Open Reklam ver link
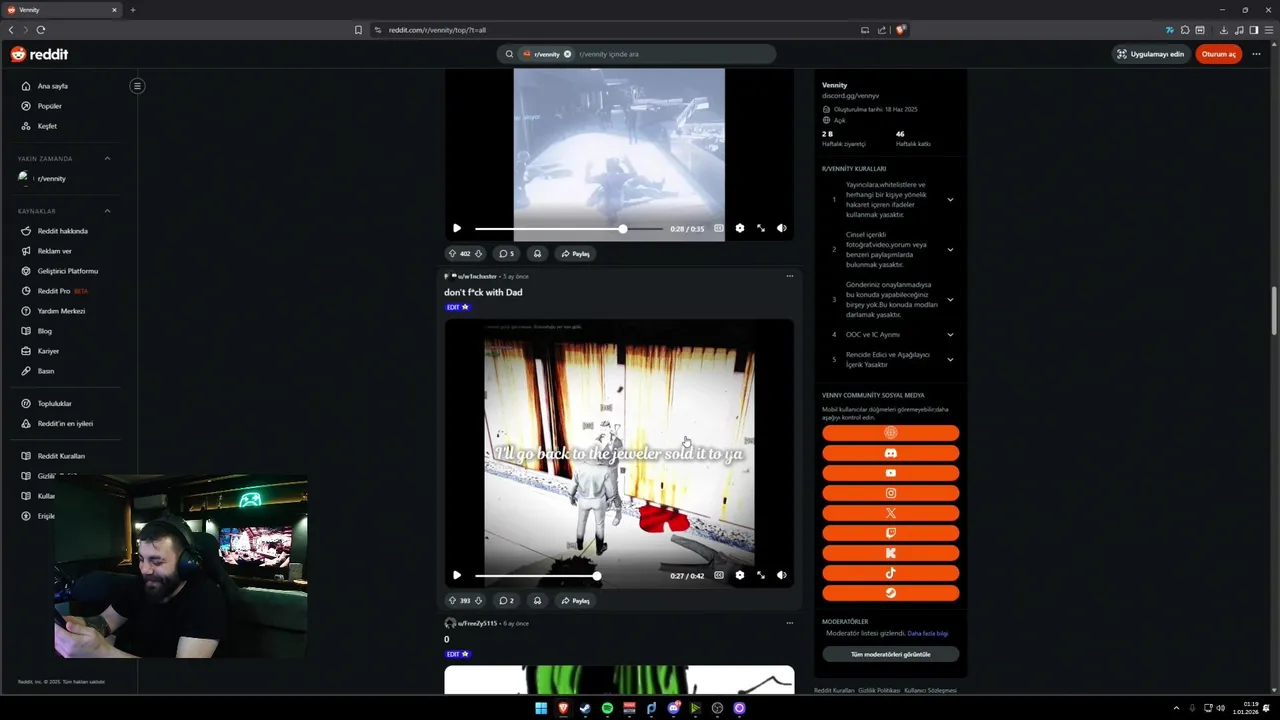The image size is (1280, 720). 54,251
